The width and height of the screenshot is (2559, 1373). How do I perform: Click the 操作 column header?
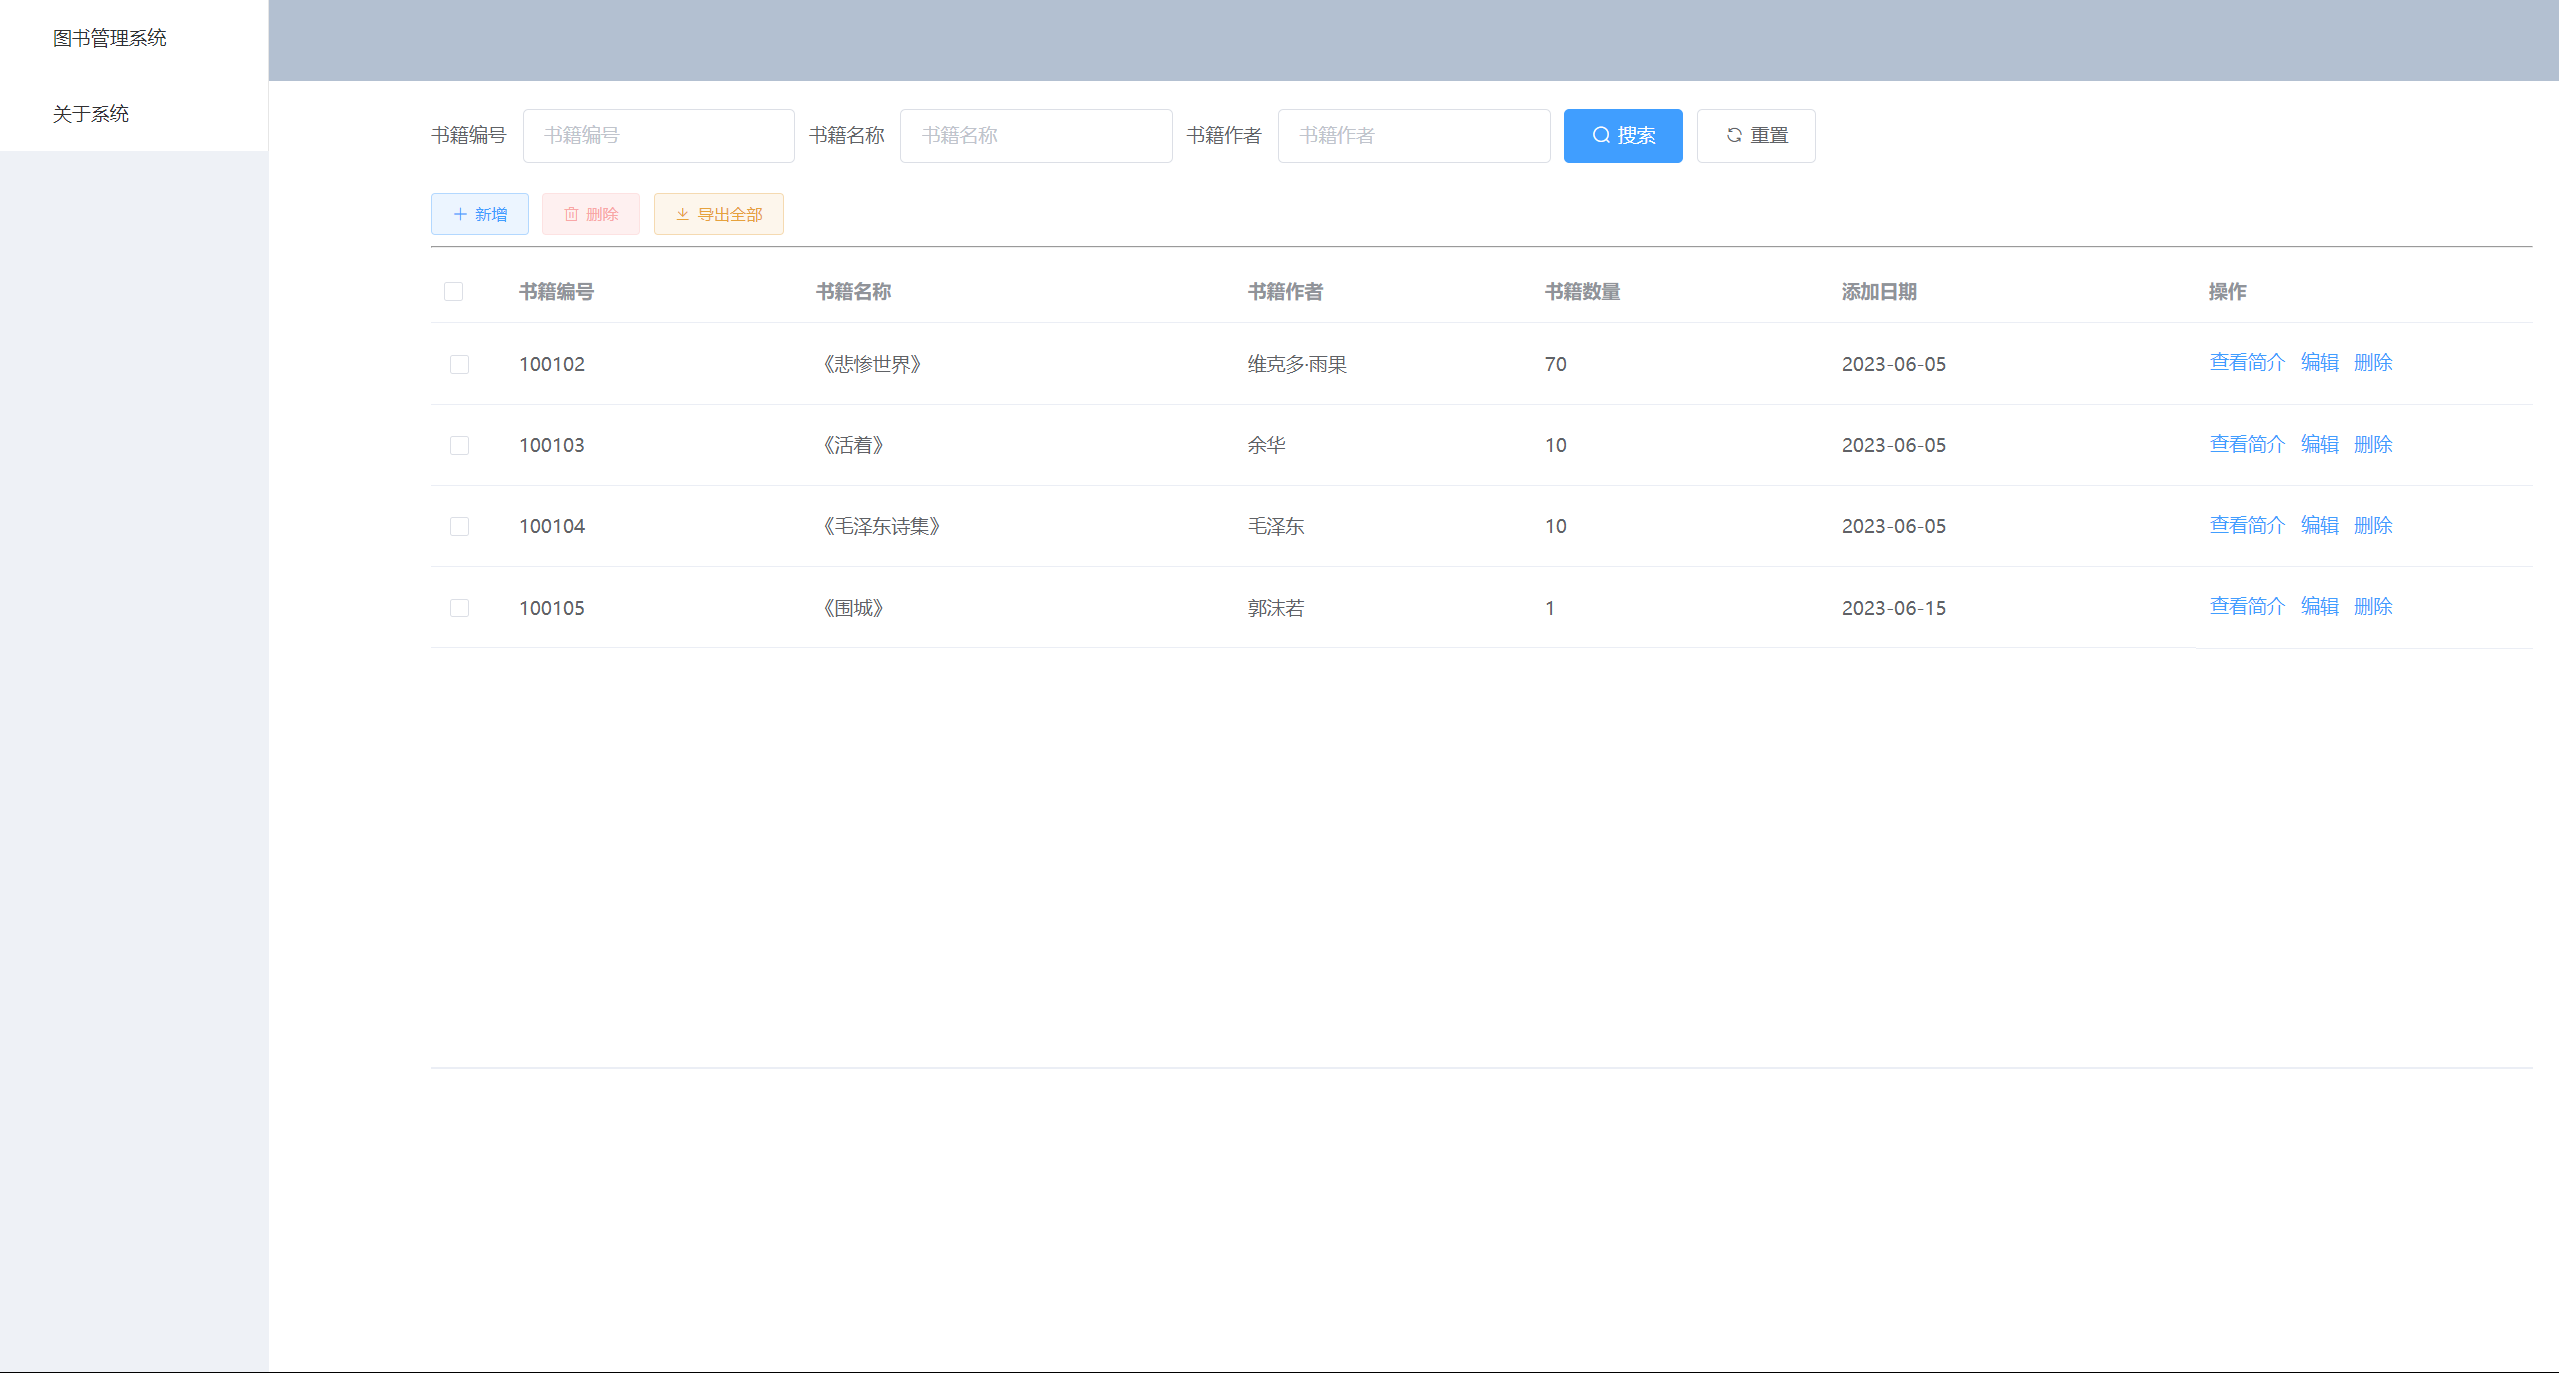click(2227, 292)
